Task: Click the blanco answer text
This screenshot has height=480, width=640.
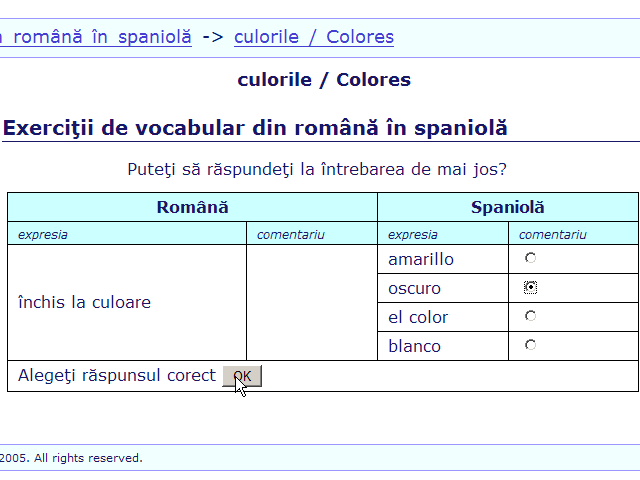Action: point(414,346)
